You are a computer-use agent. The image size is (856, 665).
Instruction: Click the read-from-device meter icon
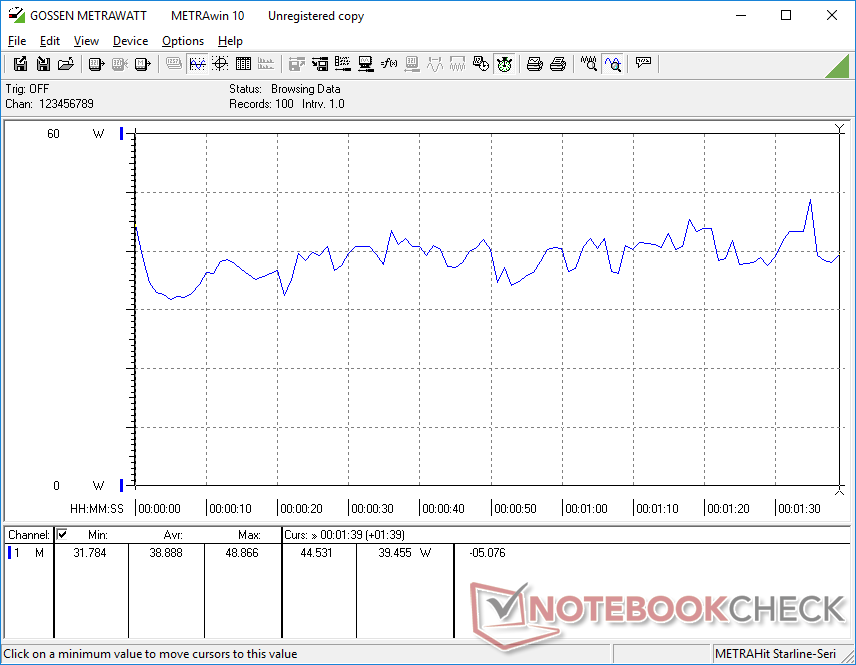coord(96,64)
